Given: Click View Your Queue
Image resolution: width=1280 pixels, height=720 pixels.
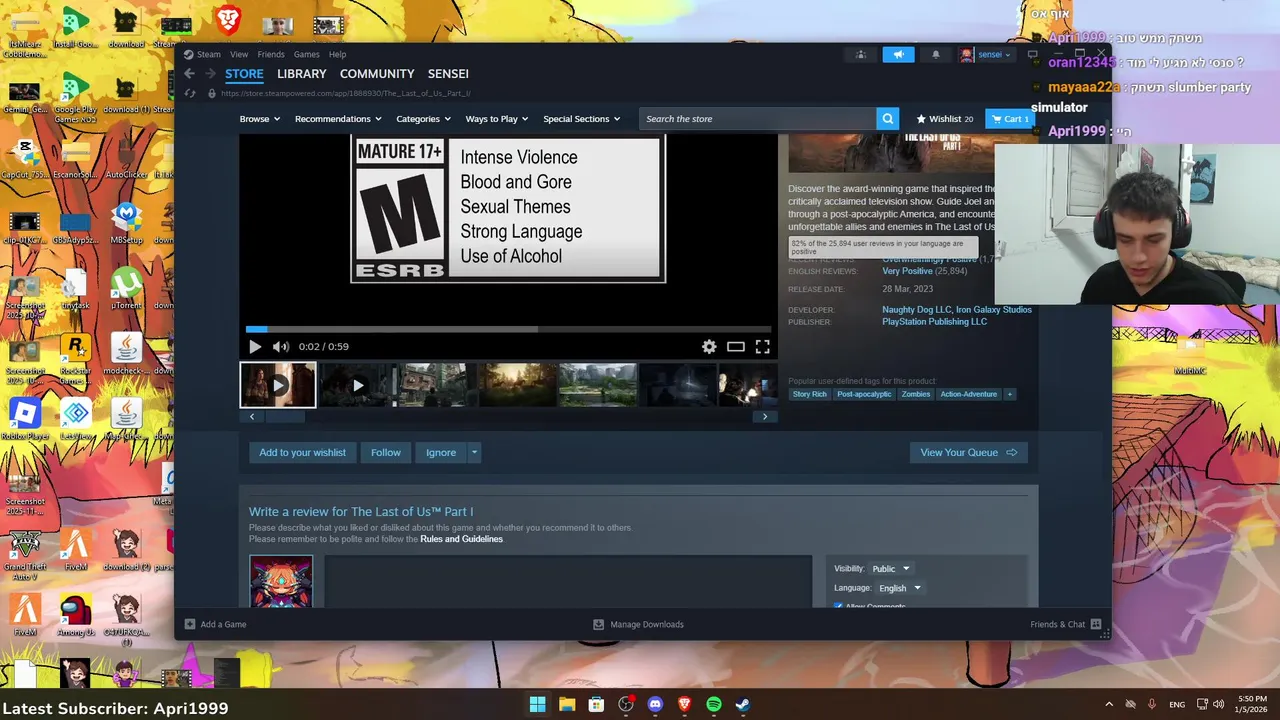Looking at the screenshot, I should coord(968,453).
